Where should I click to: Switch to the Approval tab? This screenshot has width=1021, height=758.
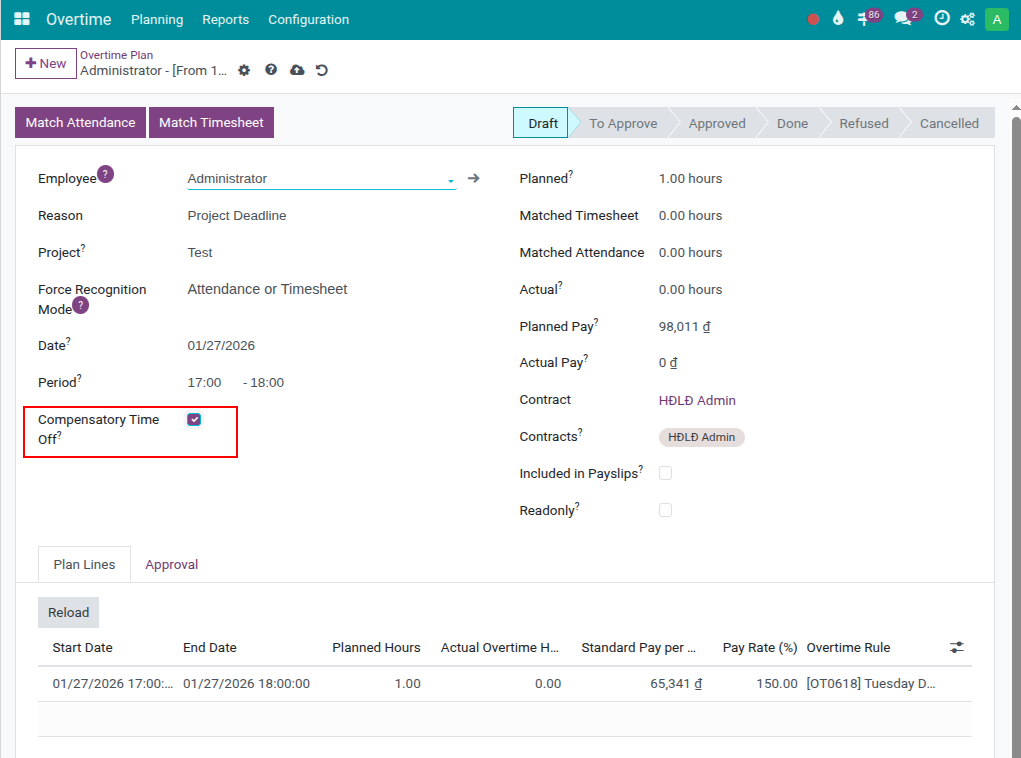171,564
